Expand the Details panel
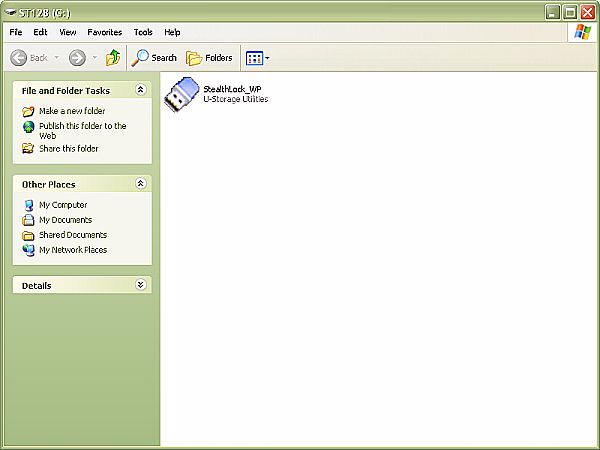This screenshot has width=600, height=450. 141,285
